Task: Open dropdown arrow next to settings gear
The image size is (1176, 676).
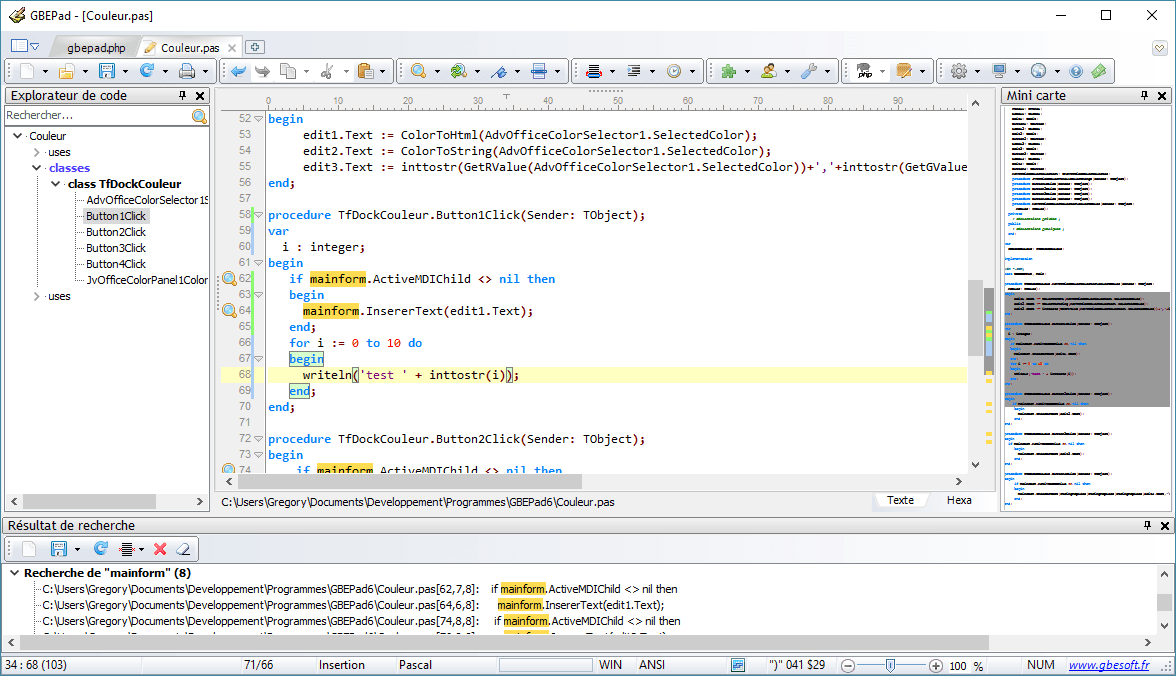Action: tap(977, 72)
